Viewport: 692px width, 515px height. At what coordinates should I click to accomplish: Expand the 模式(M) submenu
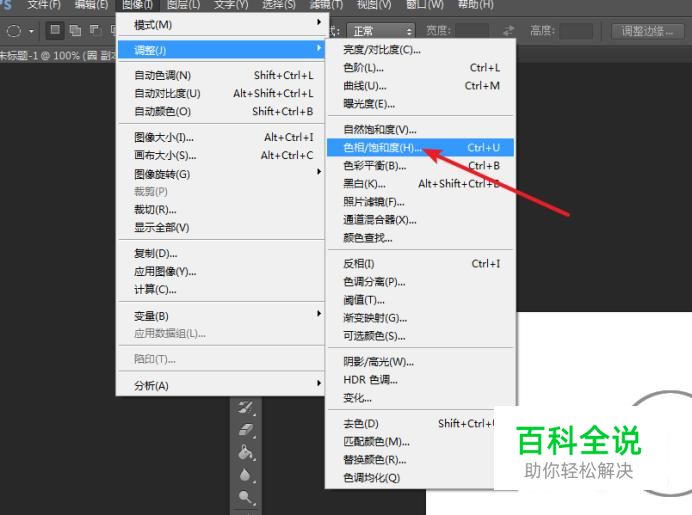222,24
